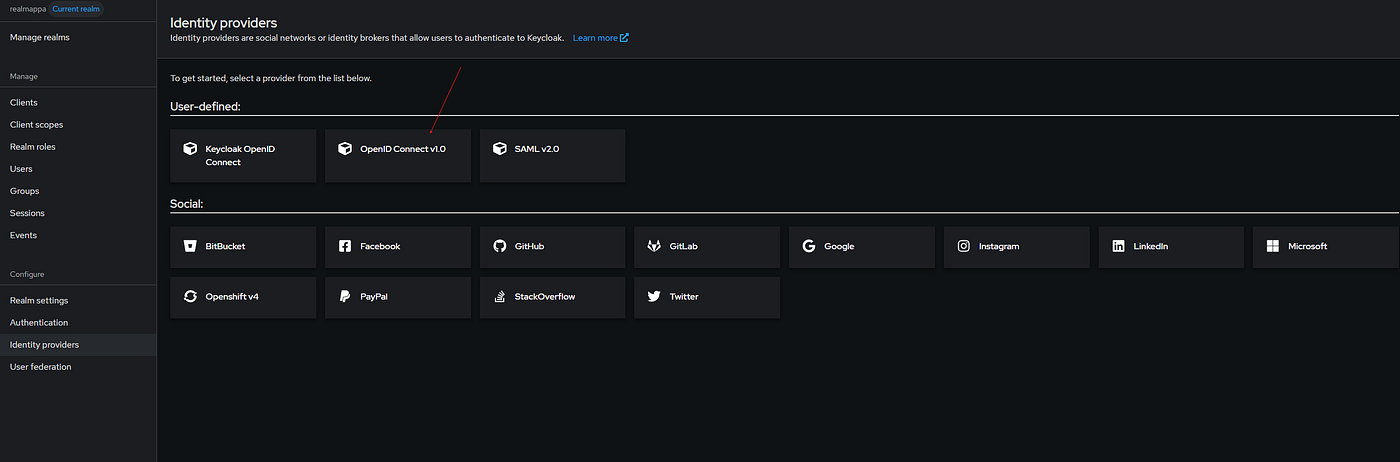Add Openshift v4 as identity provider

pyautogui.click(x=243, y=297)
